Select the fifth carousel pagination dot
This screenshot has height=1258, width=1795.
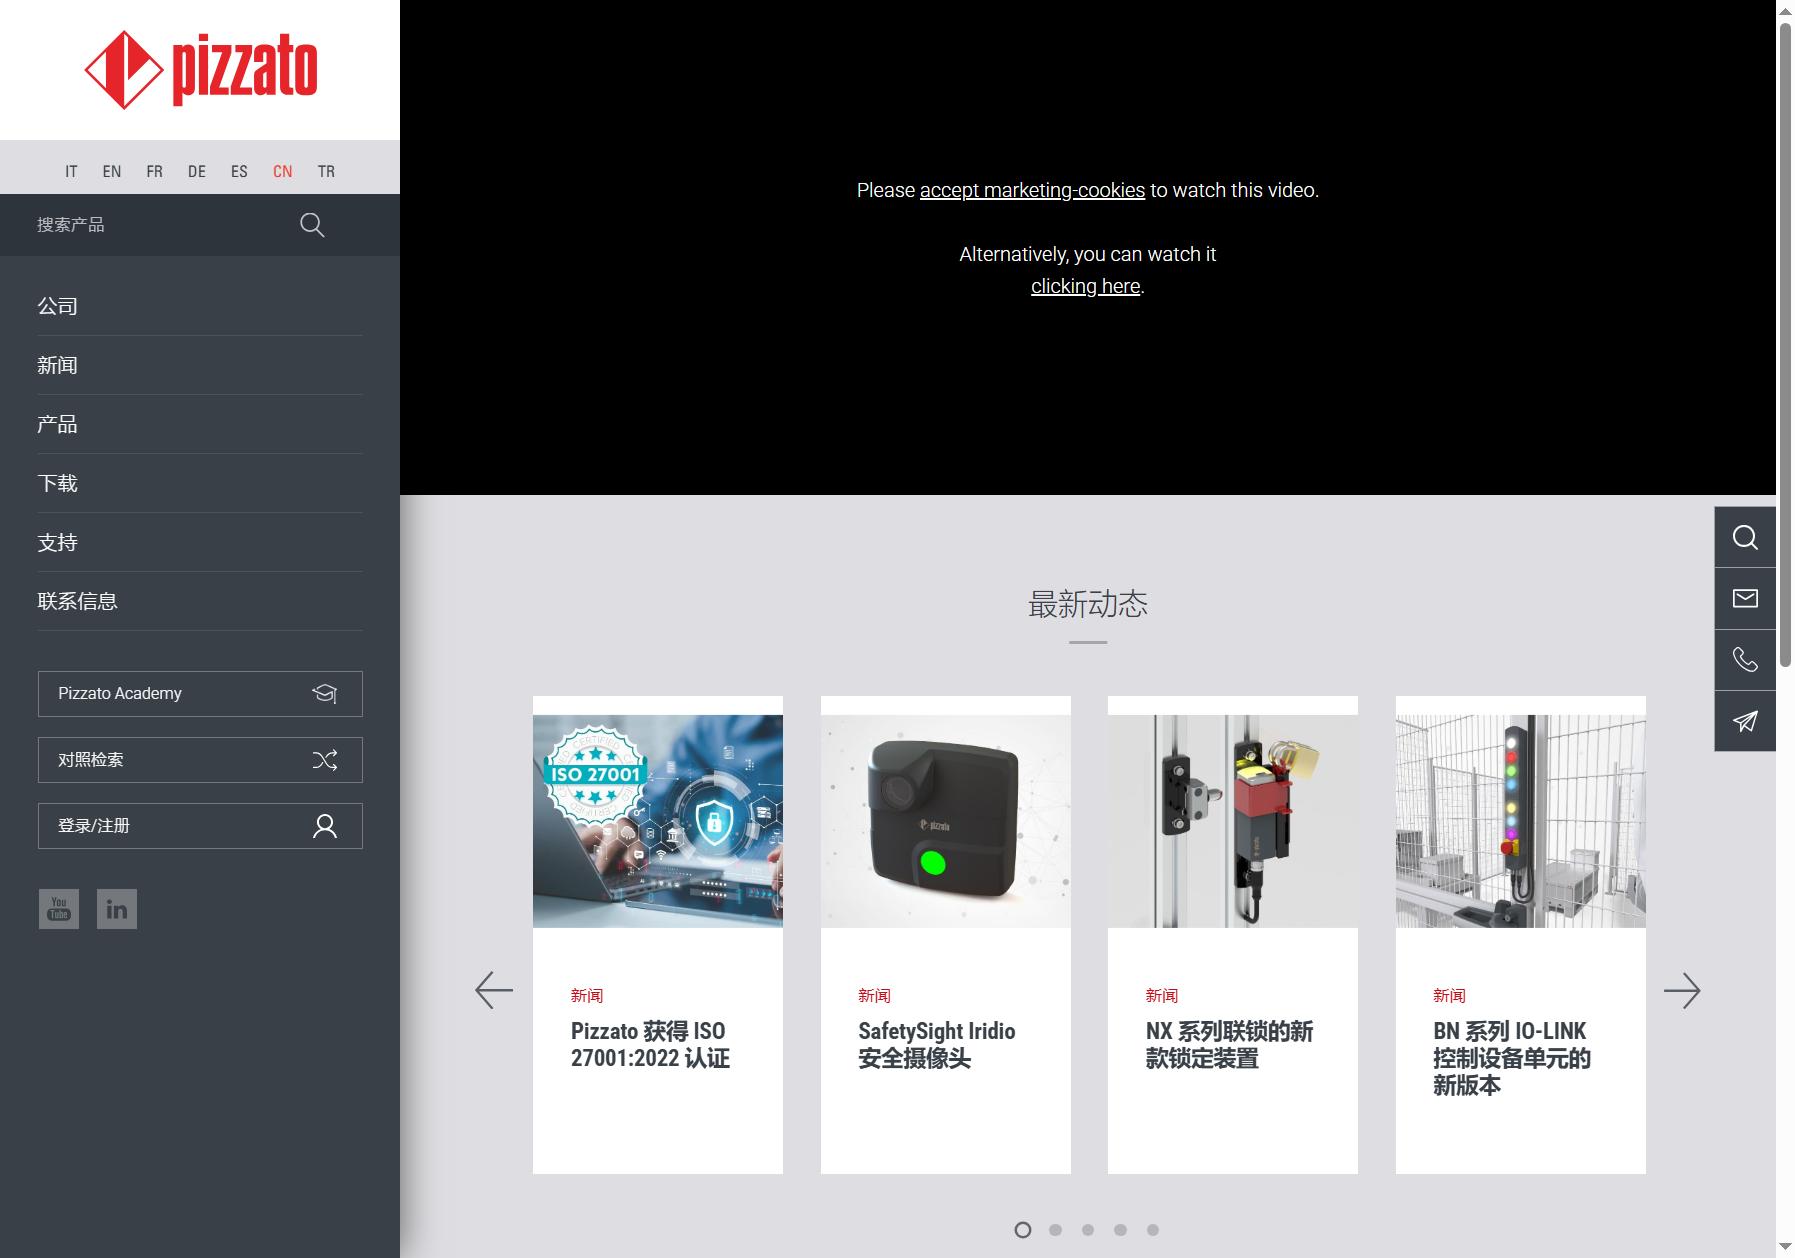pyautogui.click(x=1153, y=1230)
